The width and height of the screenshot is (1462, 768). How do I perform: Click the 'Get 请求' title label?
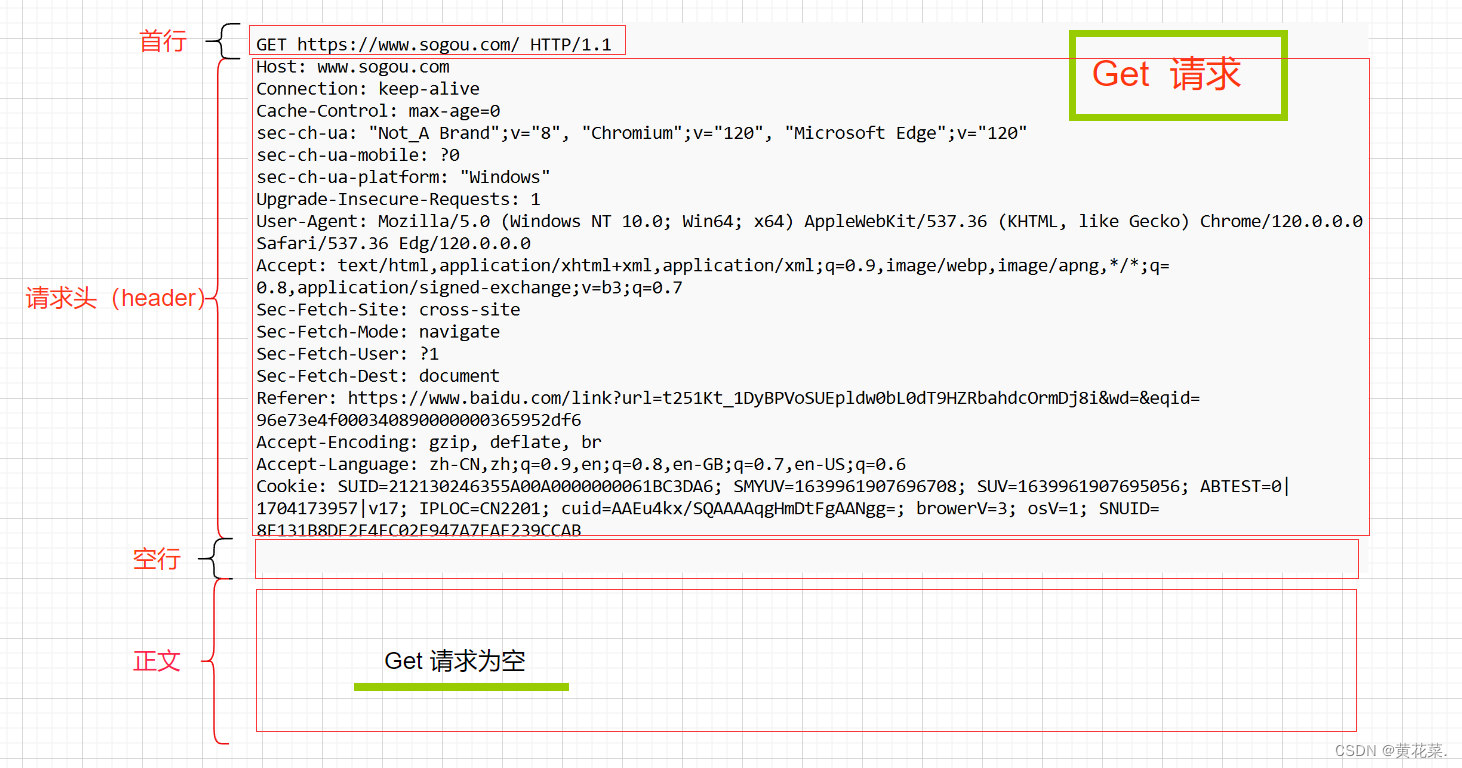pyautogui.click(x=1166, y=74)
